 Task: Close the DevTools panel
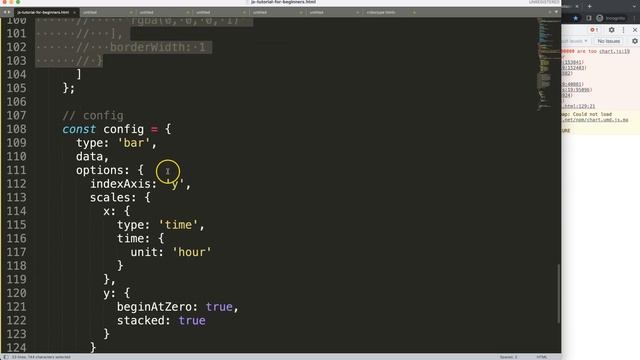pyautogui.click(x=635, y=30)
